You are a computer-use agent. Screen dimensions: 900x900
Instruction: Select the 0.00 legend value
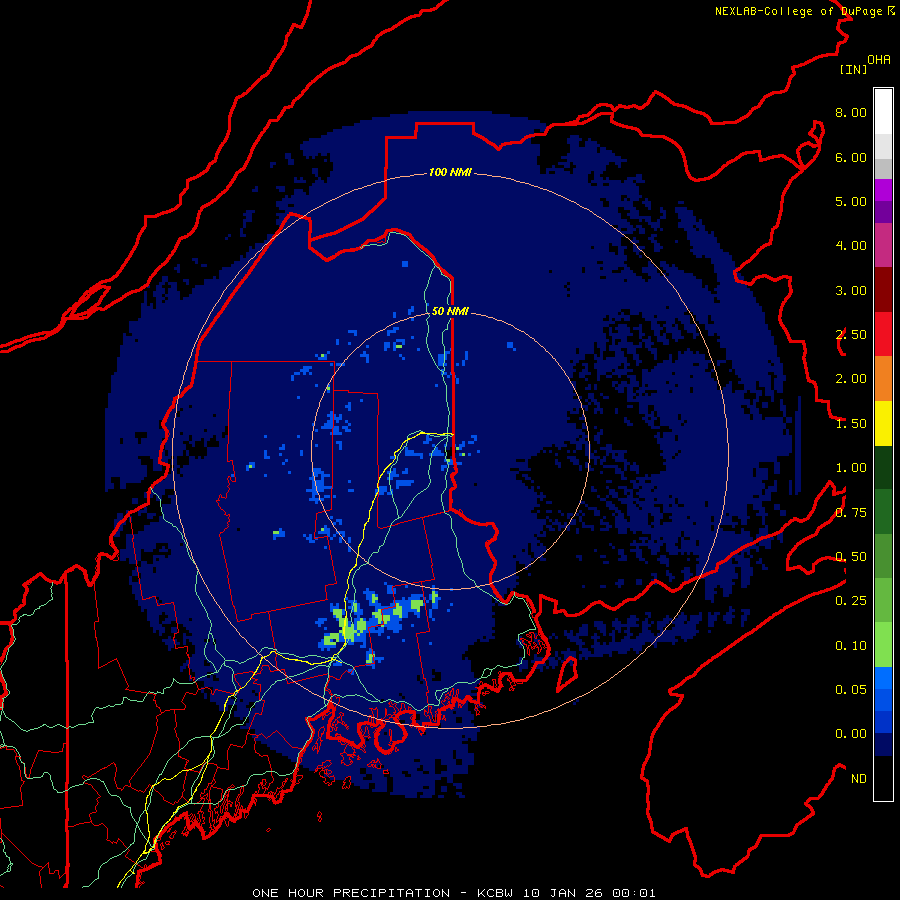pos(851,734)
